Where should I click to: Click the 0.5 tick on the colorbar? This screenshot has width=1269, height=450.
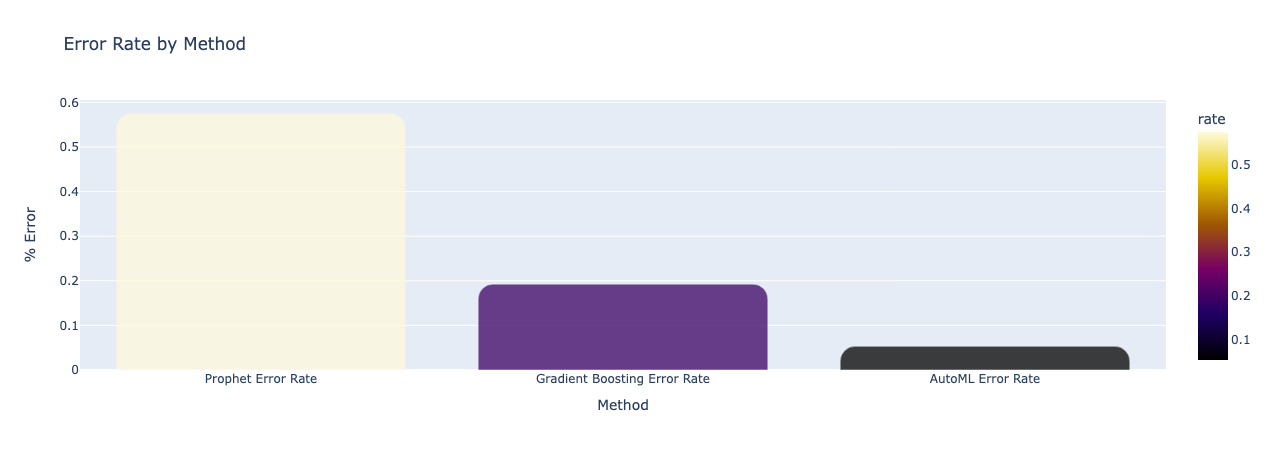coord(1241,165)
